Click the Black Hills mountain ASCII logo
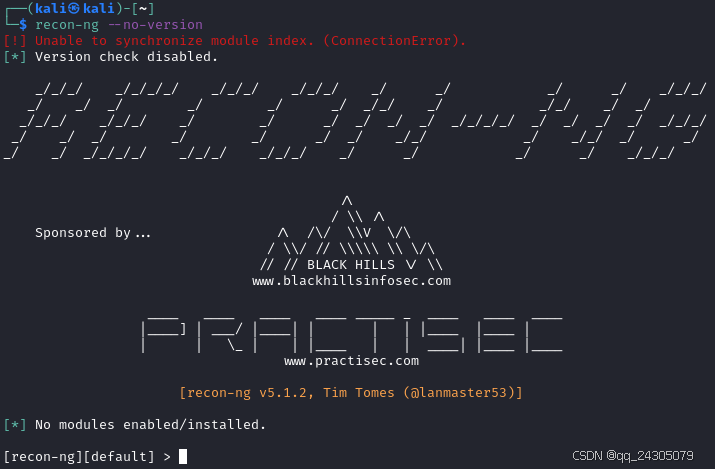Image resolution: width=715 pixels, height=469 pixels. coord(352,232)
